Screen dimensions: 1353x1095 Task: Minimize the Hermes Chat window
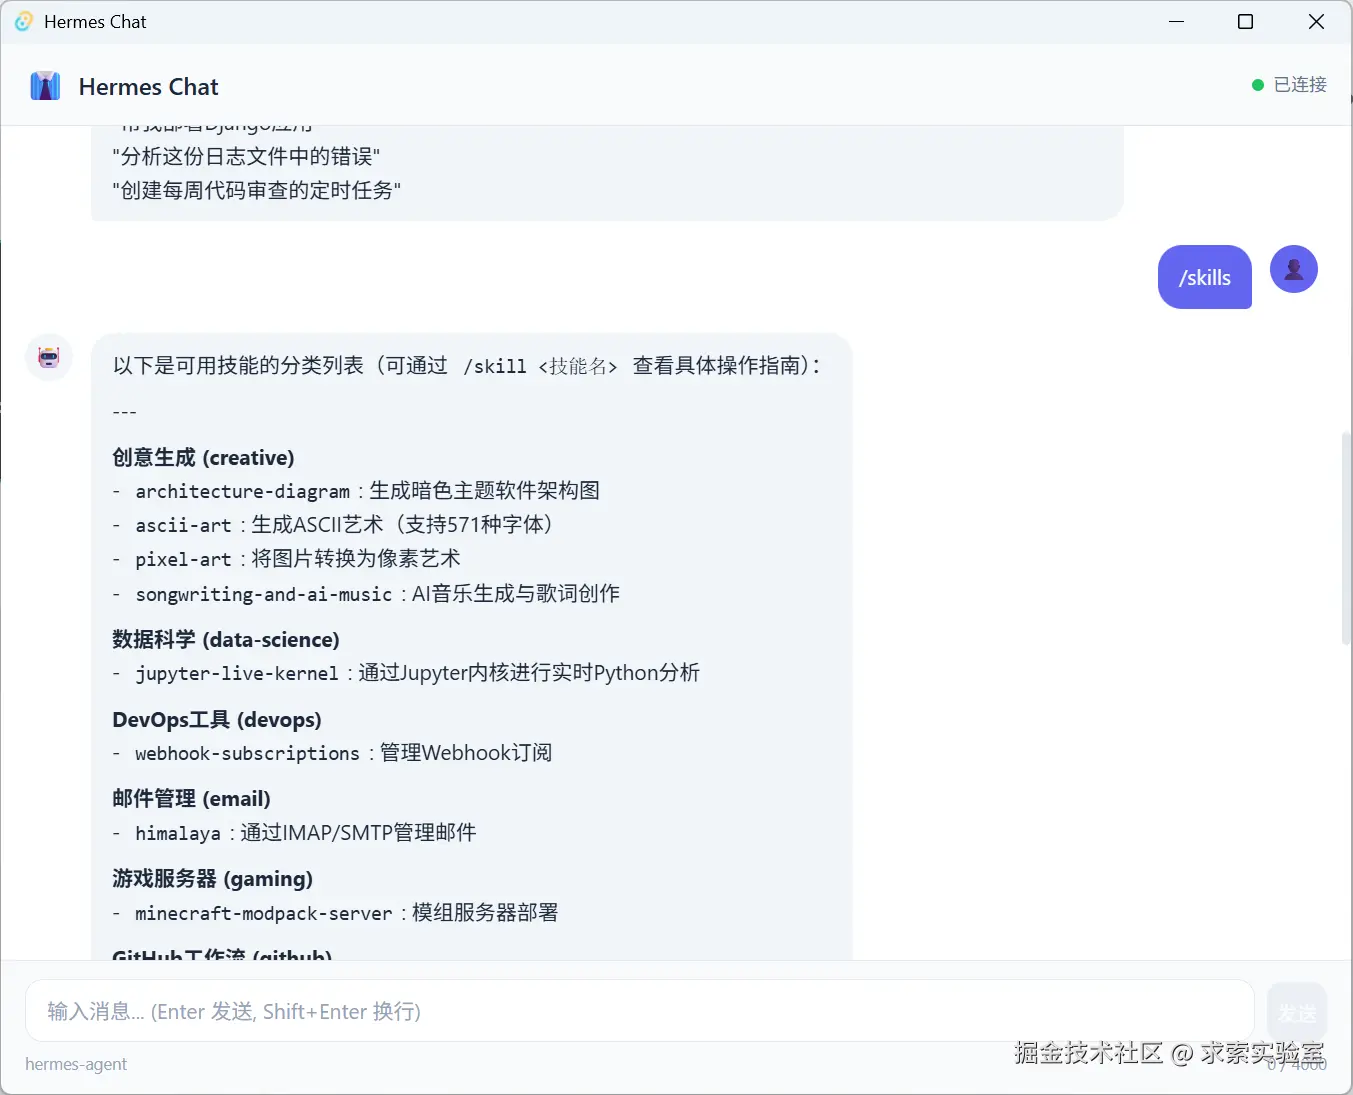click(1176, 21)
